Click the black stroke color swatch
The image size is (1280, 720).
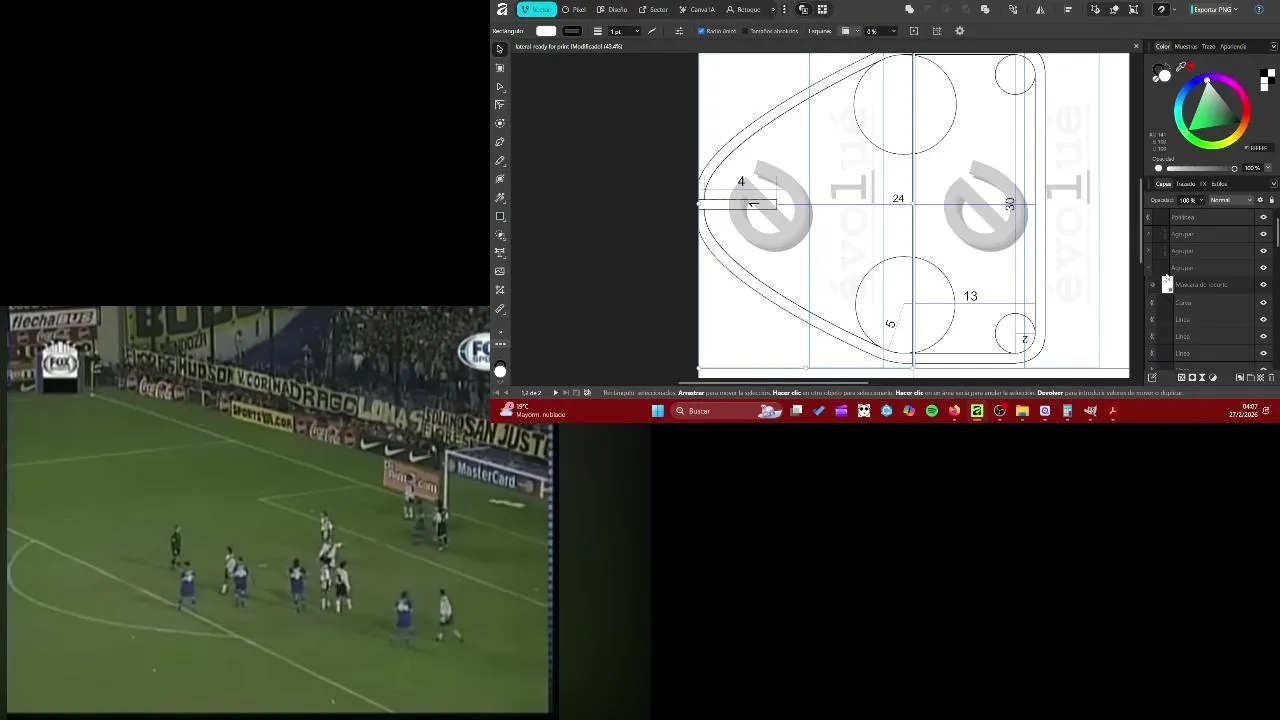(x=572, y=31)
